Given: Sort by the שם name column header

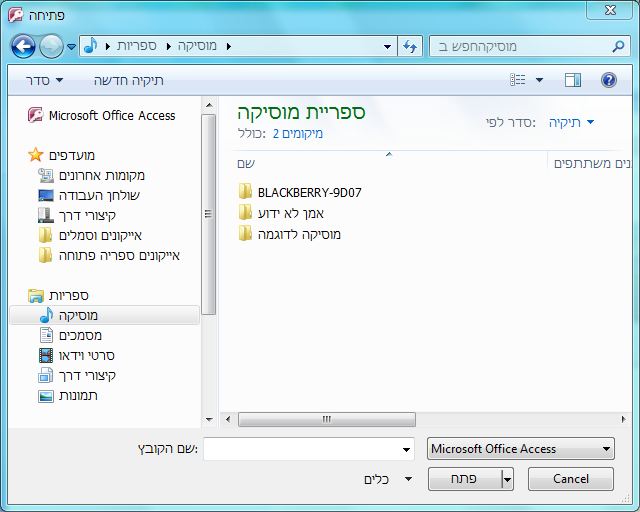Looking at the screenshot, I should [246, 164].
